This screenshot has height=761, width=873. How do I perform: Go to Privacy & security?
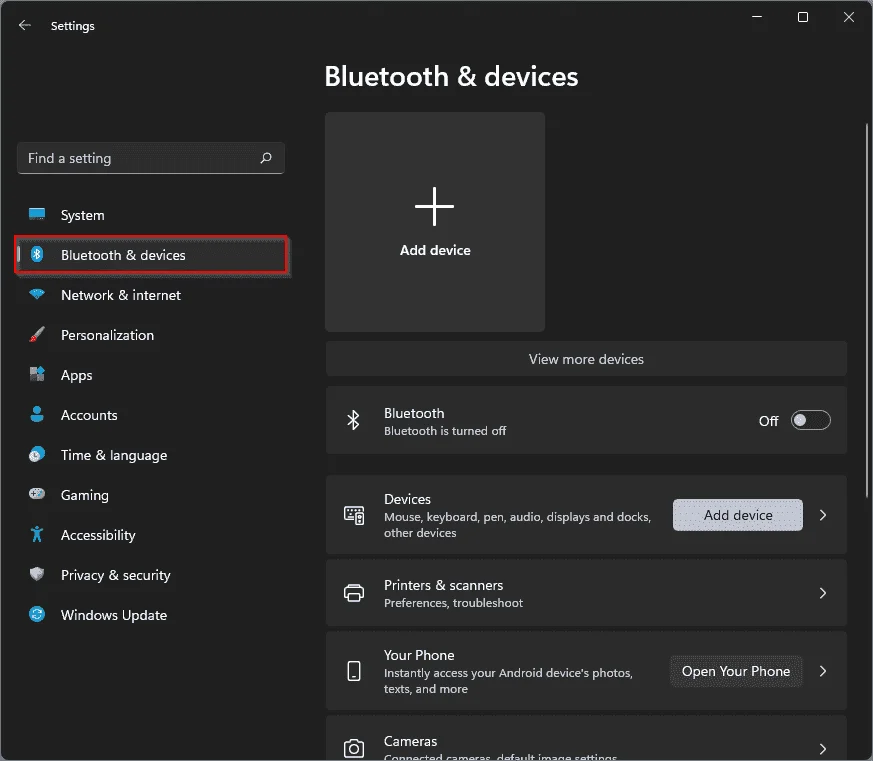(x=151, y=575)
